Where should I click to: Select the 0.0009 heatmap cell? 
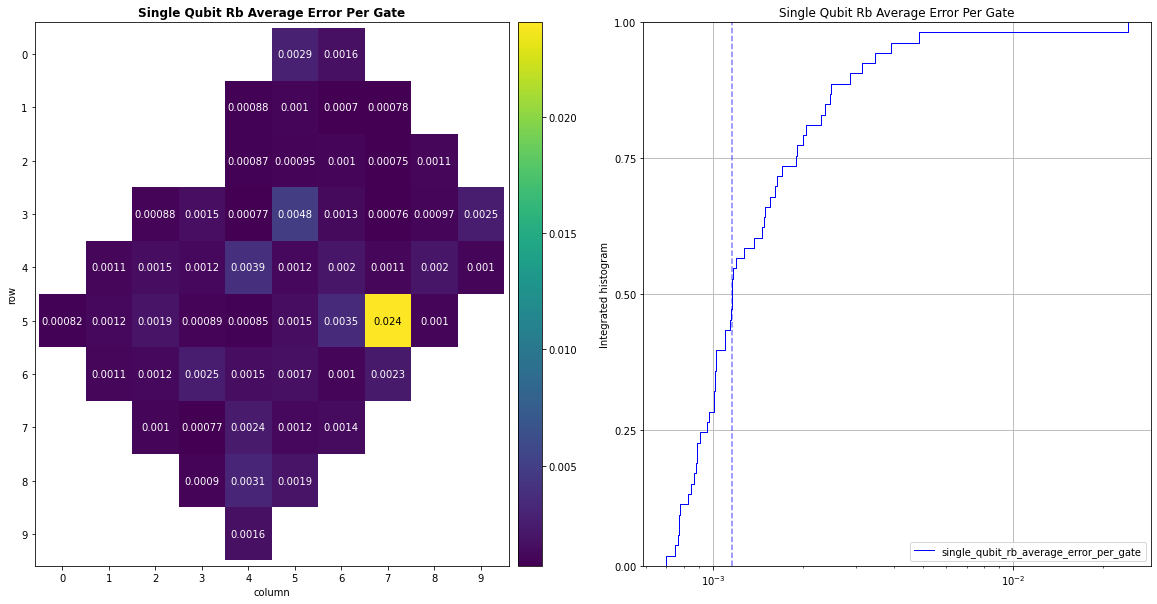point(201,481)
